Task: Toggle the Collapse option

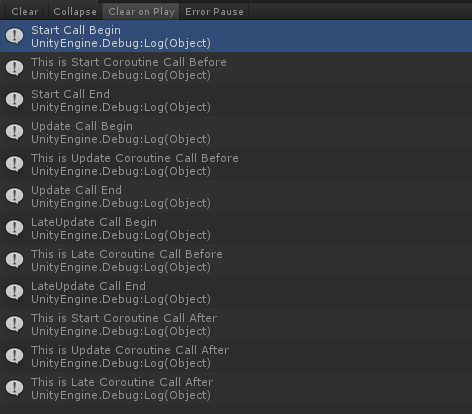Action: [75, 12]
